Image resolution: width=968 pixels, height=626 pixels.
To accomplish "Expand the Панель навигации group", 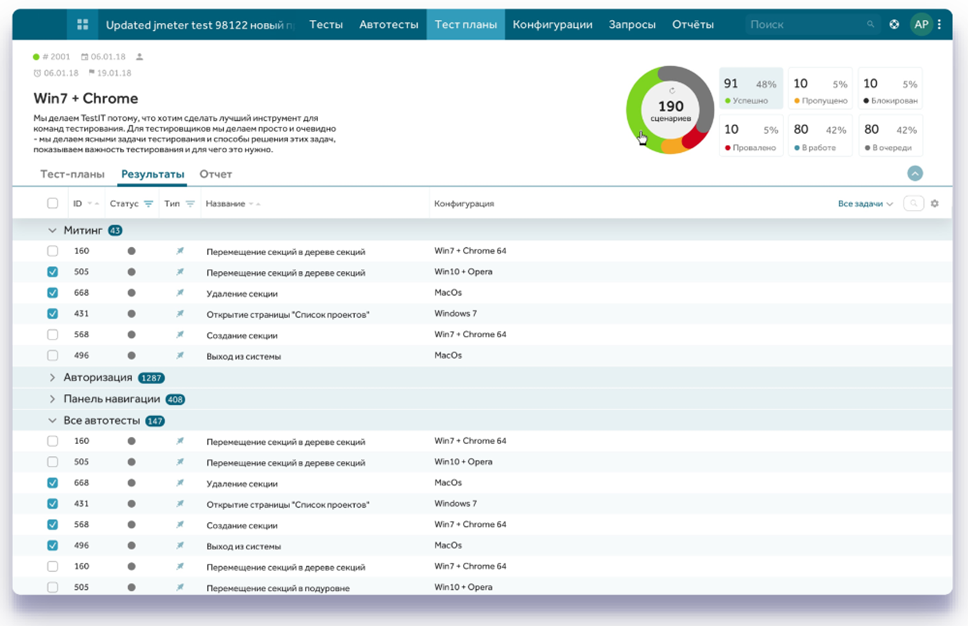I will pos(52,399).
